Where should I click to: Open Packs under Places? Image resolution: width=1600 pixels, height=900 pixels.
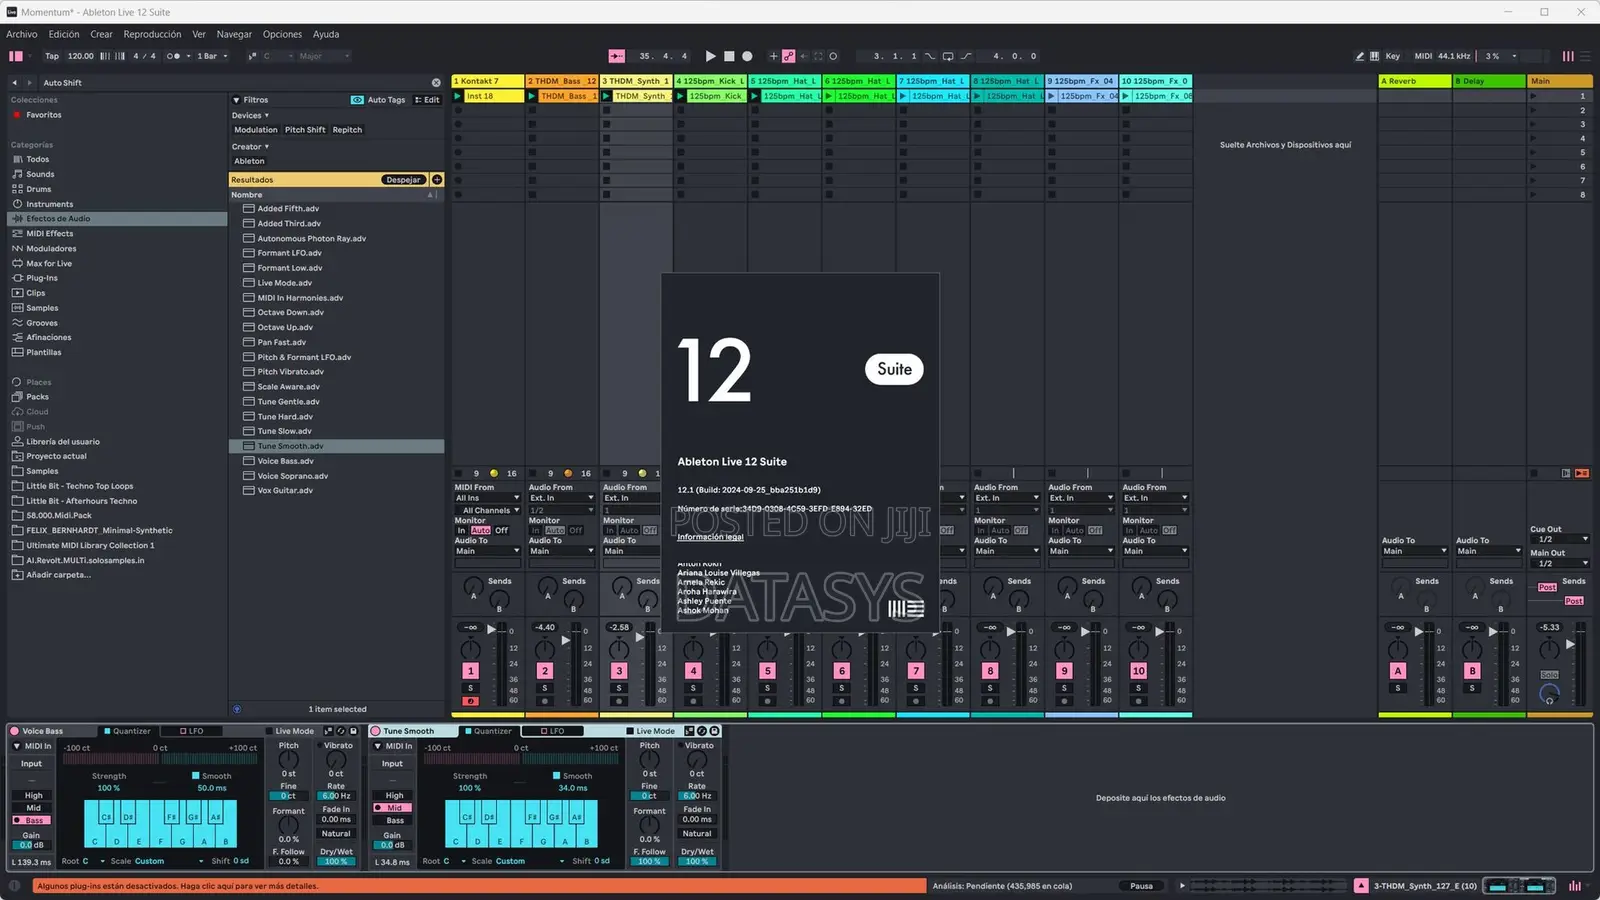[37, 397]
